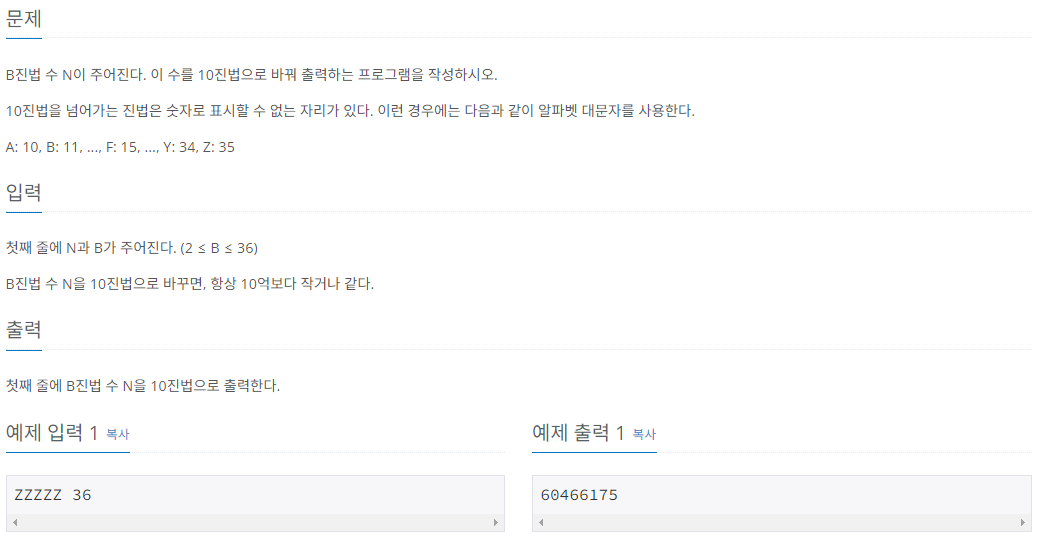This screenshot has width=1038, height=540.
Task: Click right scroll arrow in sample output box
Action: coord(1022,523)
